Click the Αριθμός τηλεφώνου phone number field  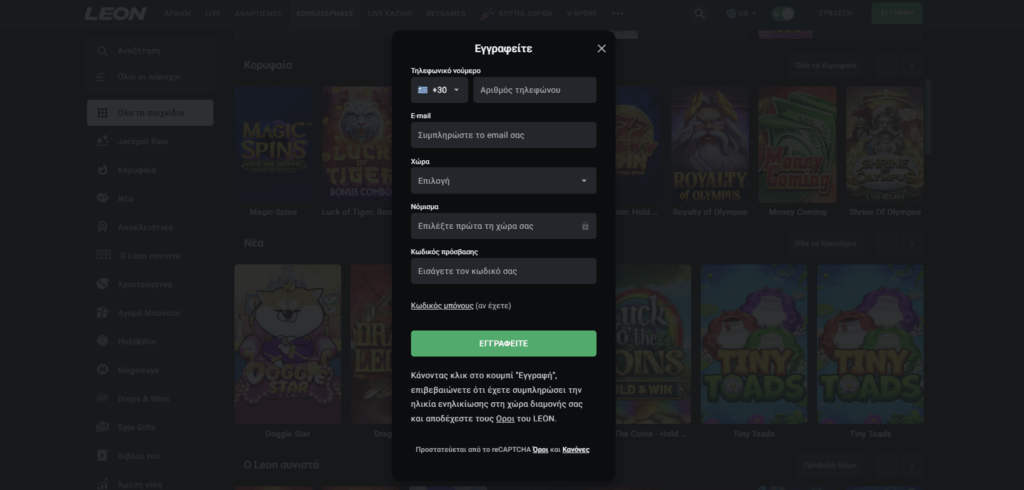point(535,90)
